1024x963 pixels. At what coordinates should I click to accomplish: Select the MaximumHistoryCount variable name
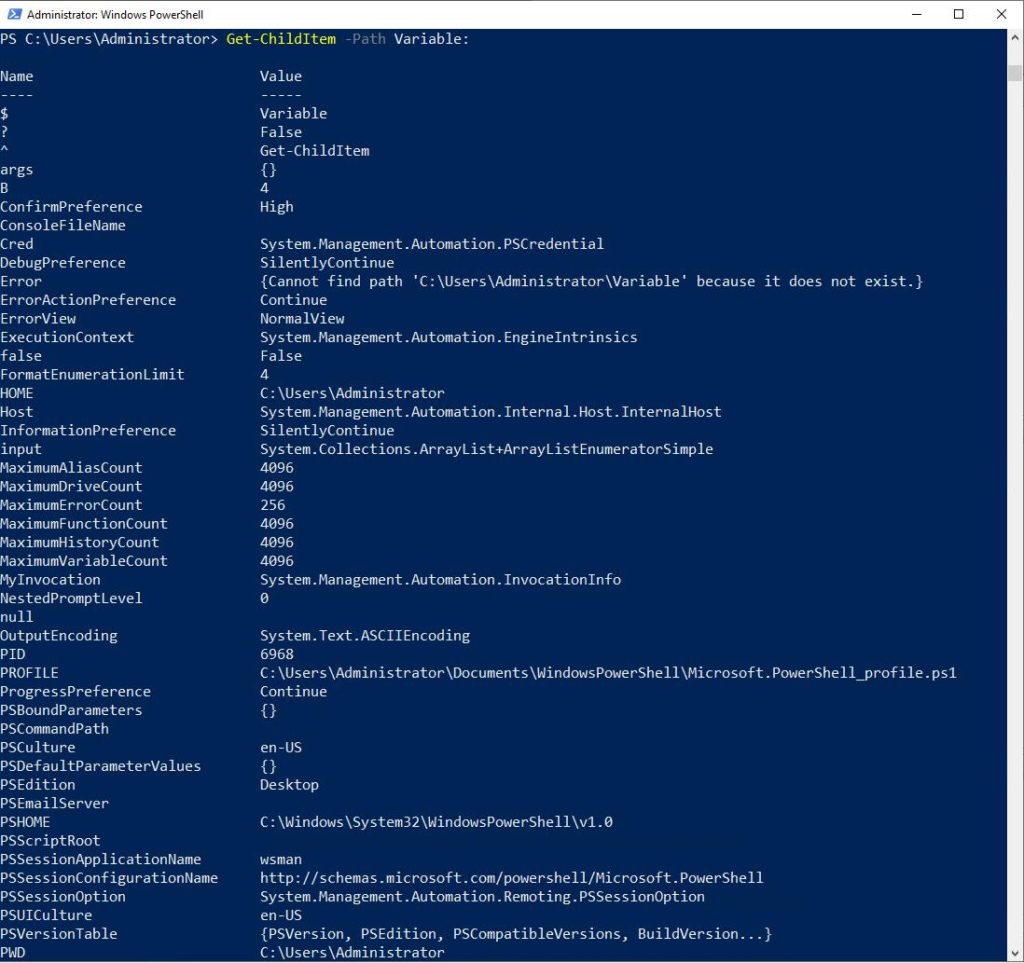[x=80, y=543]
